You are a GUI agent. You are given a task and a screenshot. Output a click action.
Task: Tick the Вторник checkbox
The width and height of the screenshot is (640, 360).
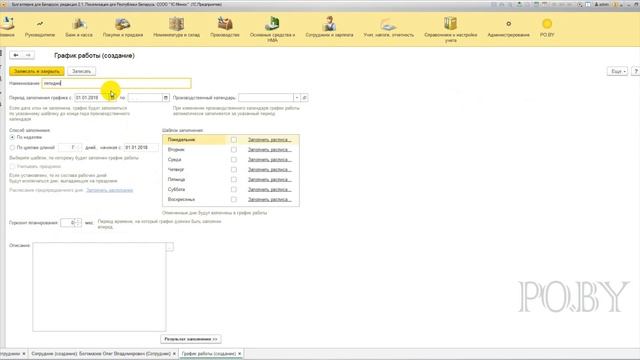point(233,150)
